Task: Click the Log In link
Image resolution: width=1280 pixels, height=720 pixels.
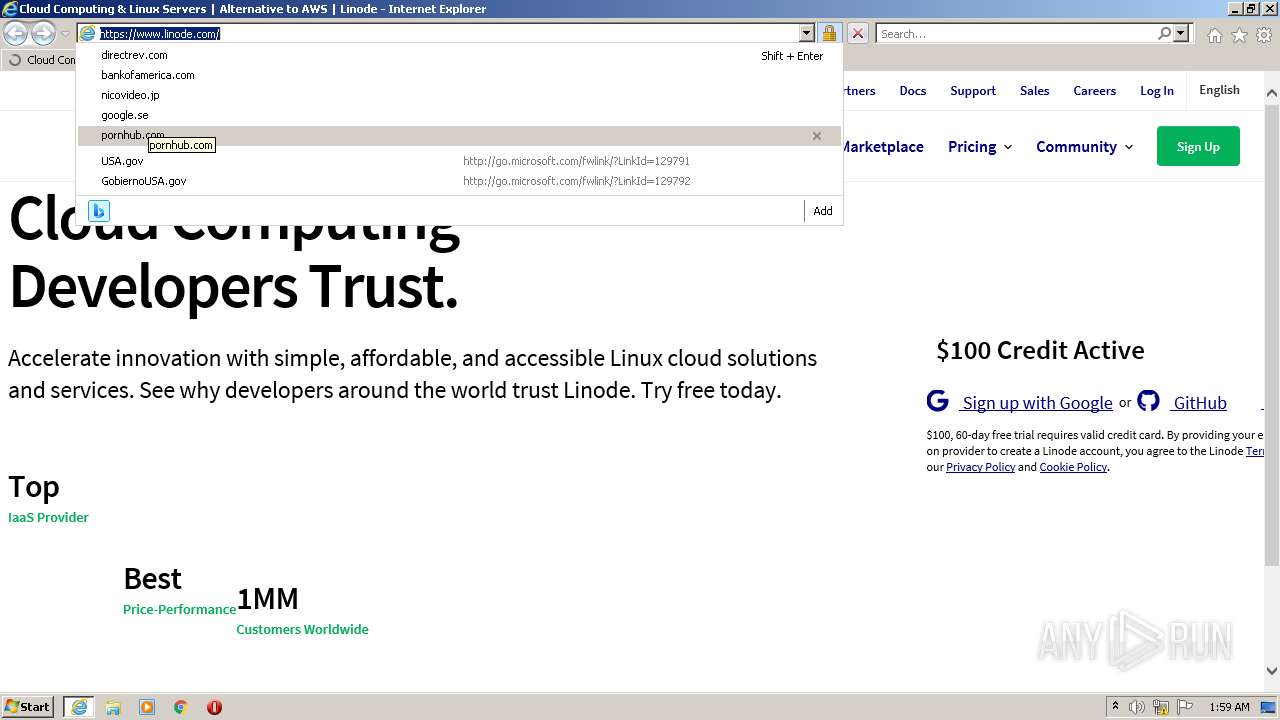Action: 1157,91
